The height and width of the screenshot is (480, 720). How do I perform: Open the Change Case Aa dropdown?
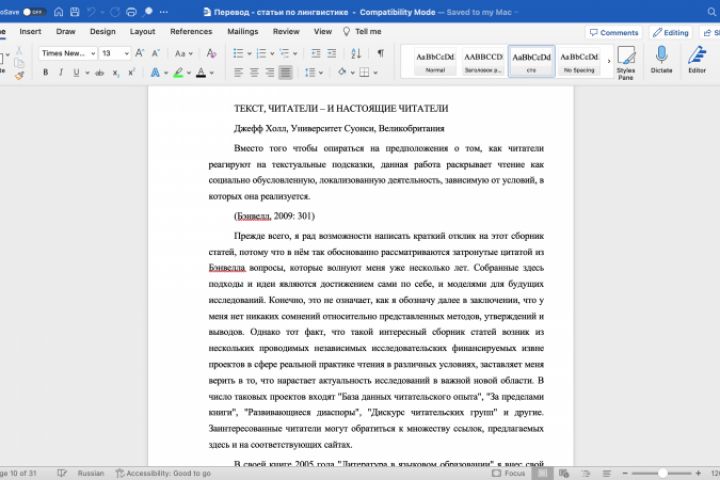pyautogui.click(x=183, y=54)
